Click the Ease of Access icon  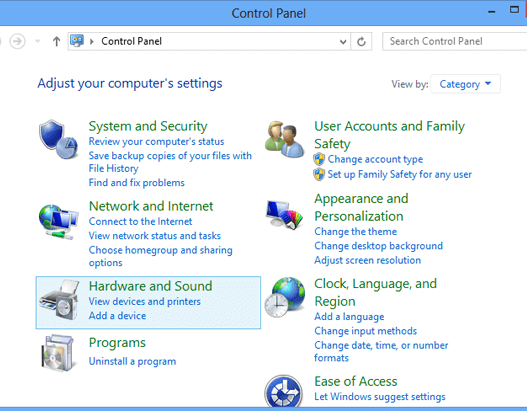pos(284,392)
